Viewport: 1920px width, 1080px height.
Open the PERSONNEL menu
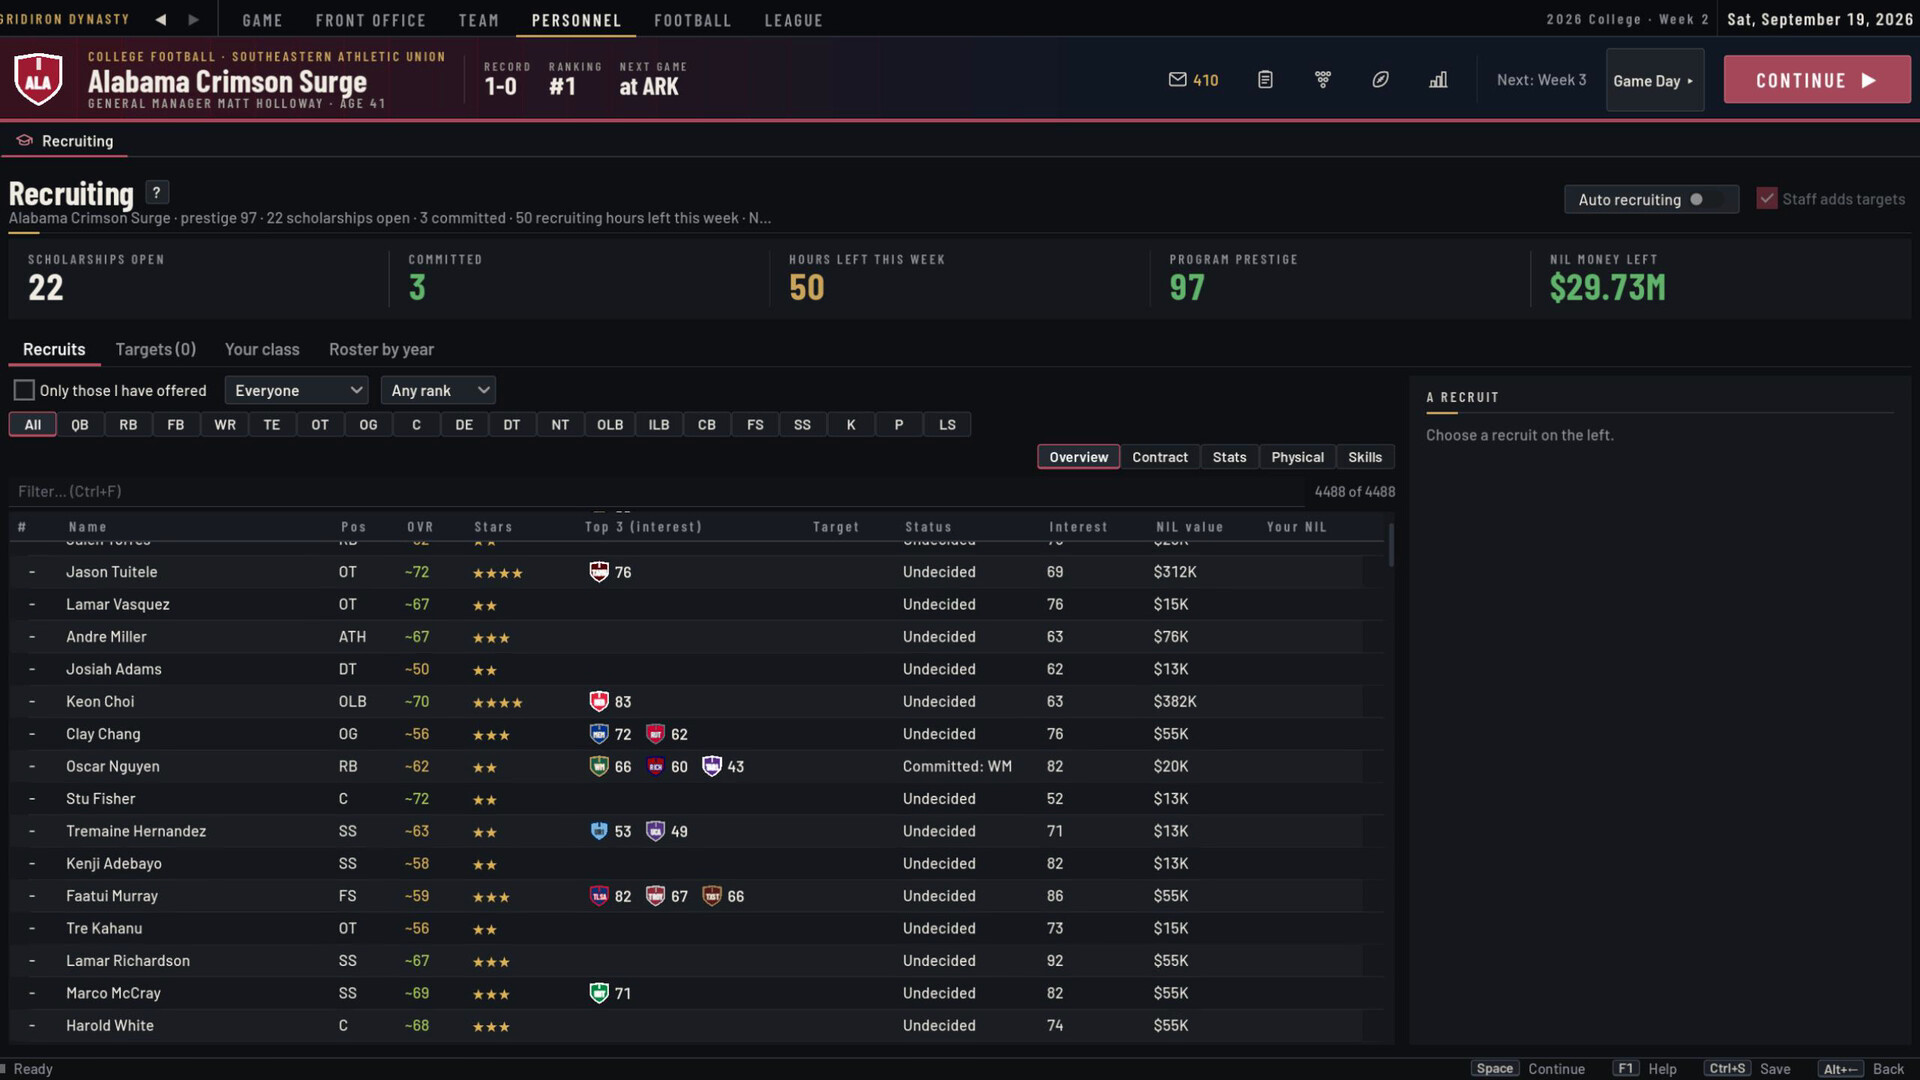pos(576,20)
